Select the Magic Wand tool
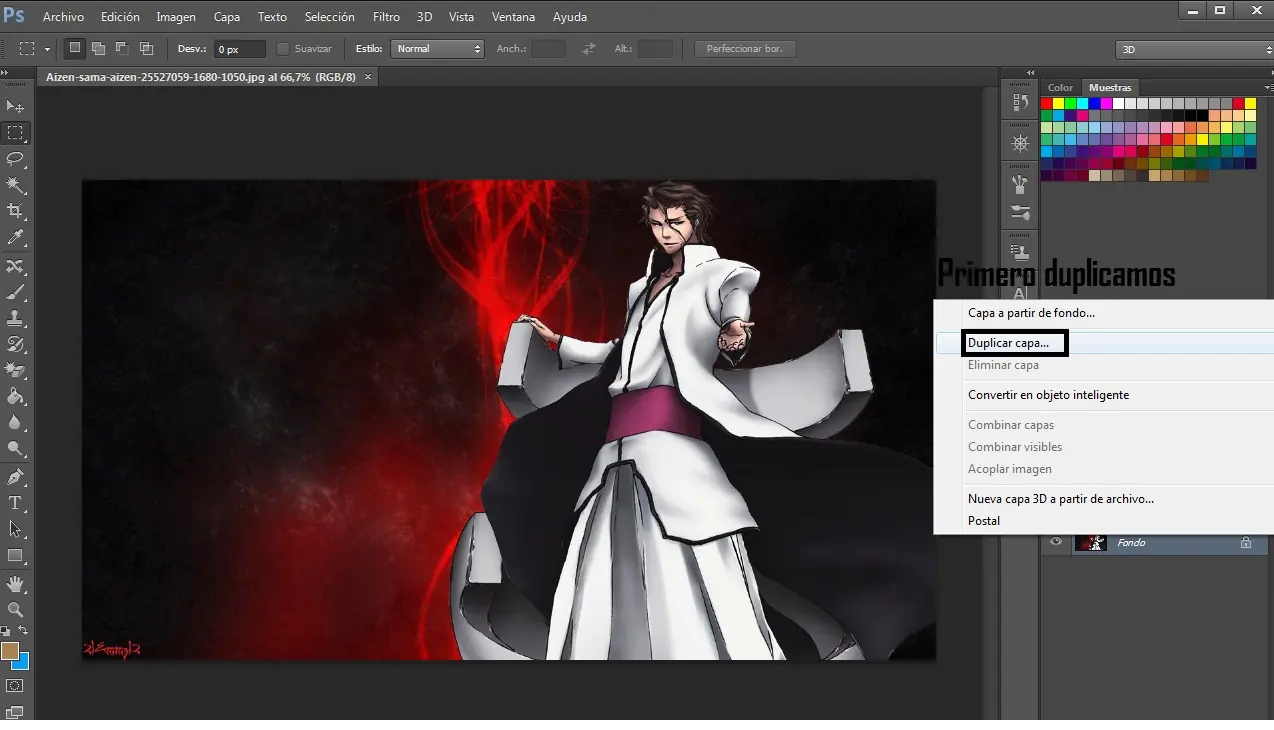Image resolution: width=1274 pixels, height=730 pixels. [x=15, y=185]
